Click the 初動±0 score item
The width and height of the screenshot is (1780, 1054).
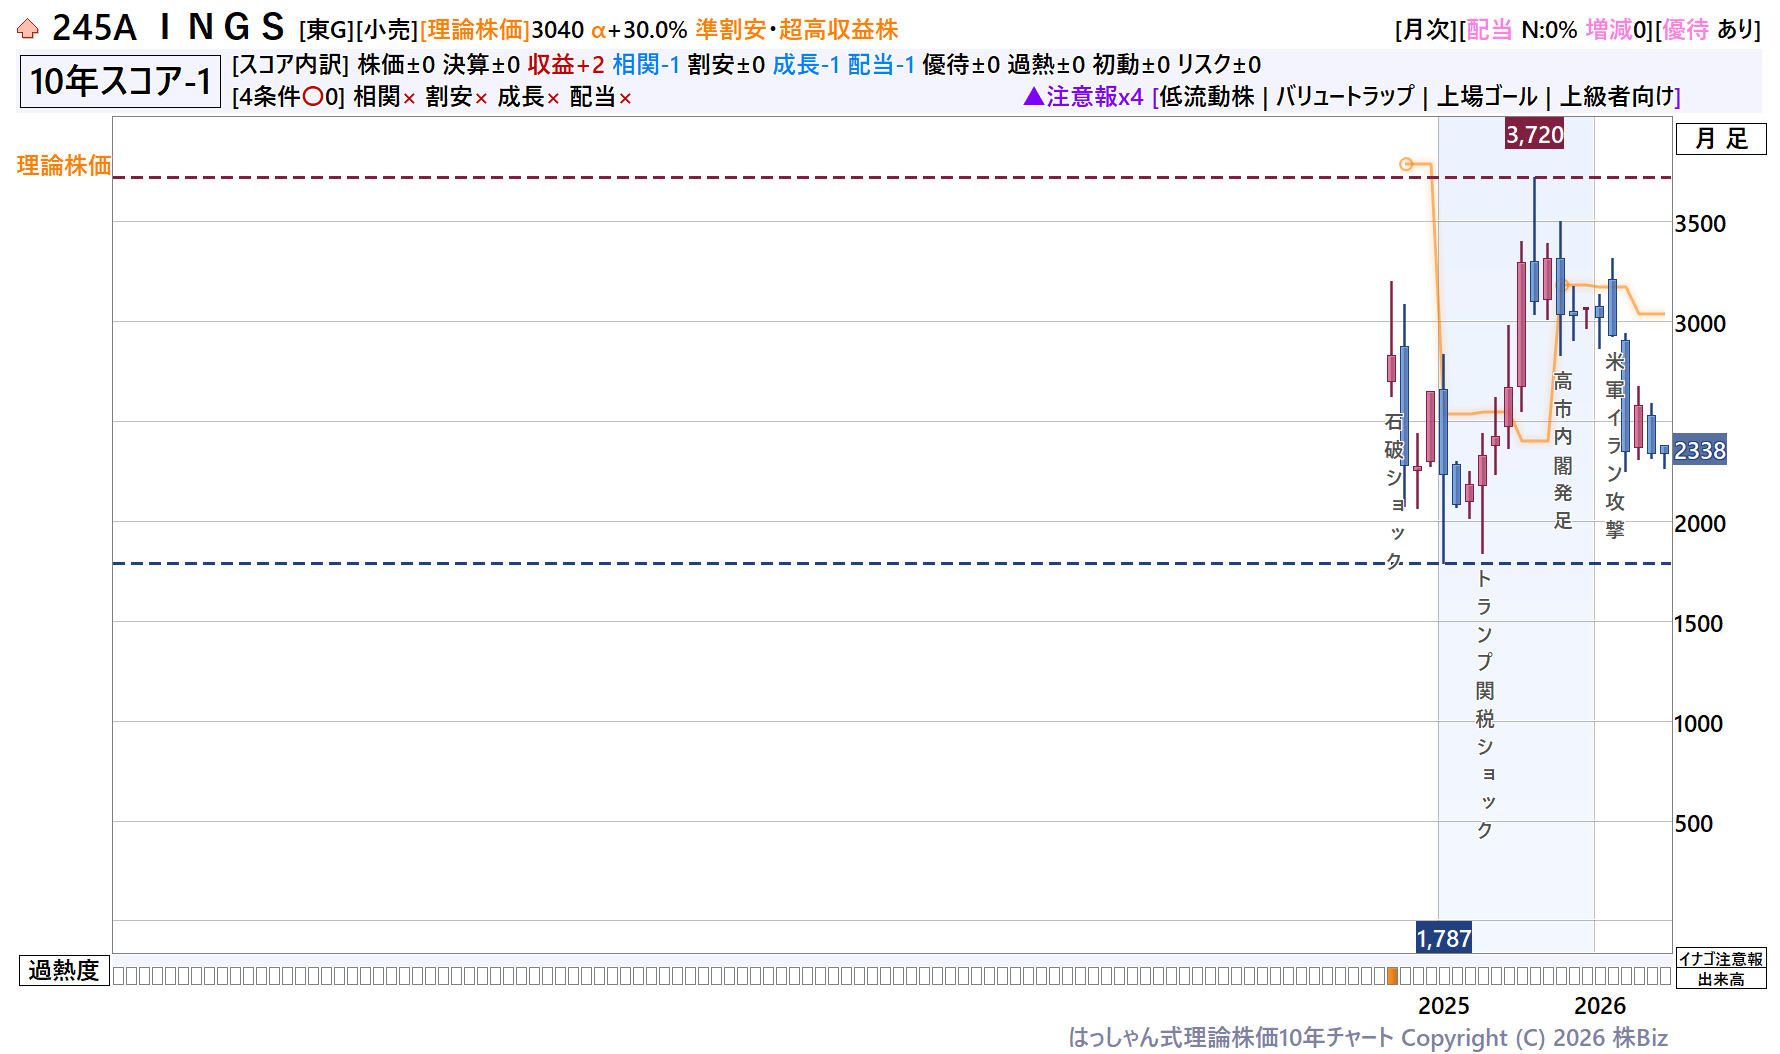(x=1131, y=65)
